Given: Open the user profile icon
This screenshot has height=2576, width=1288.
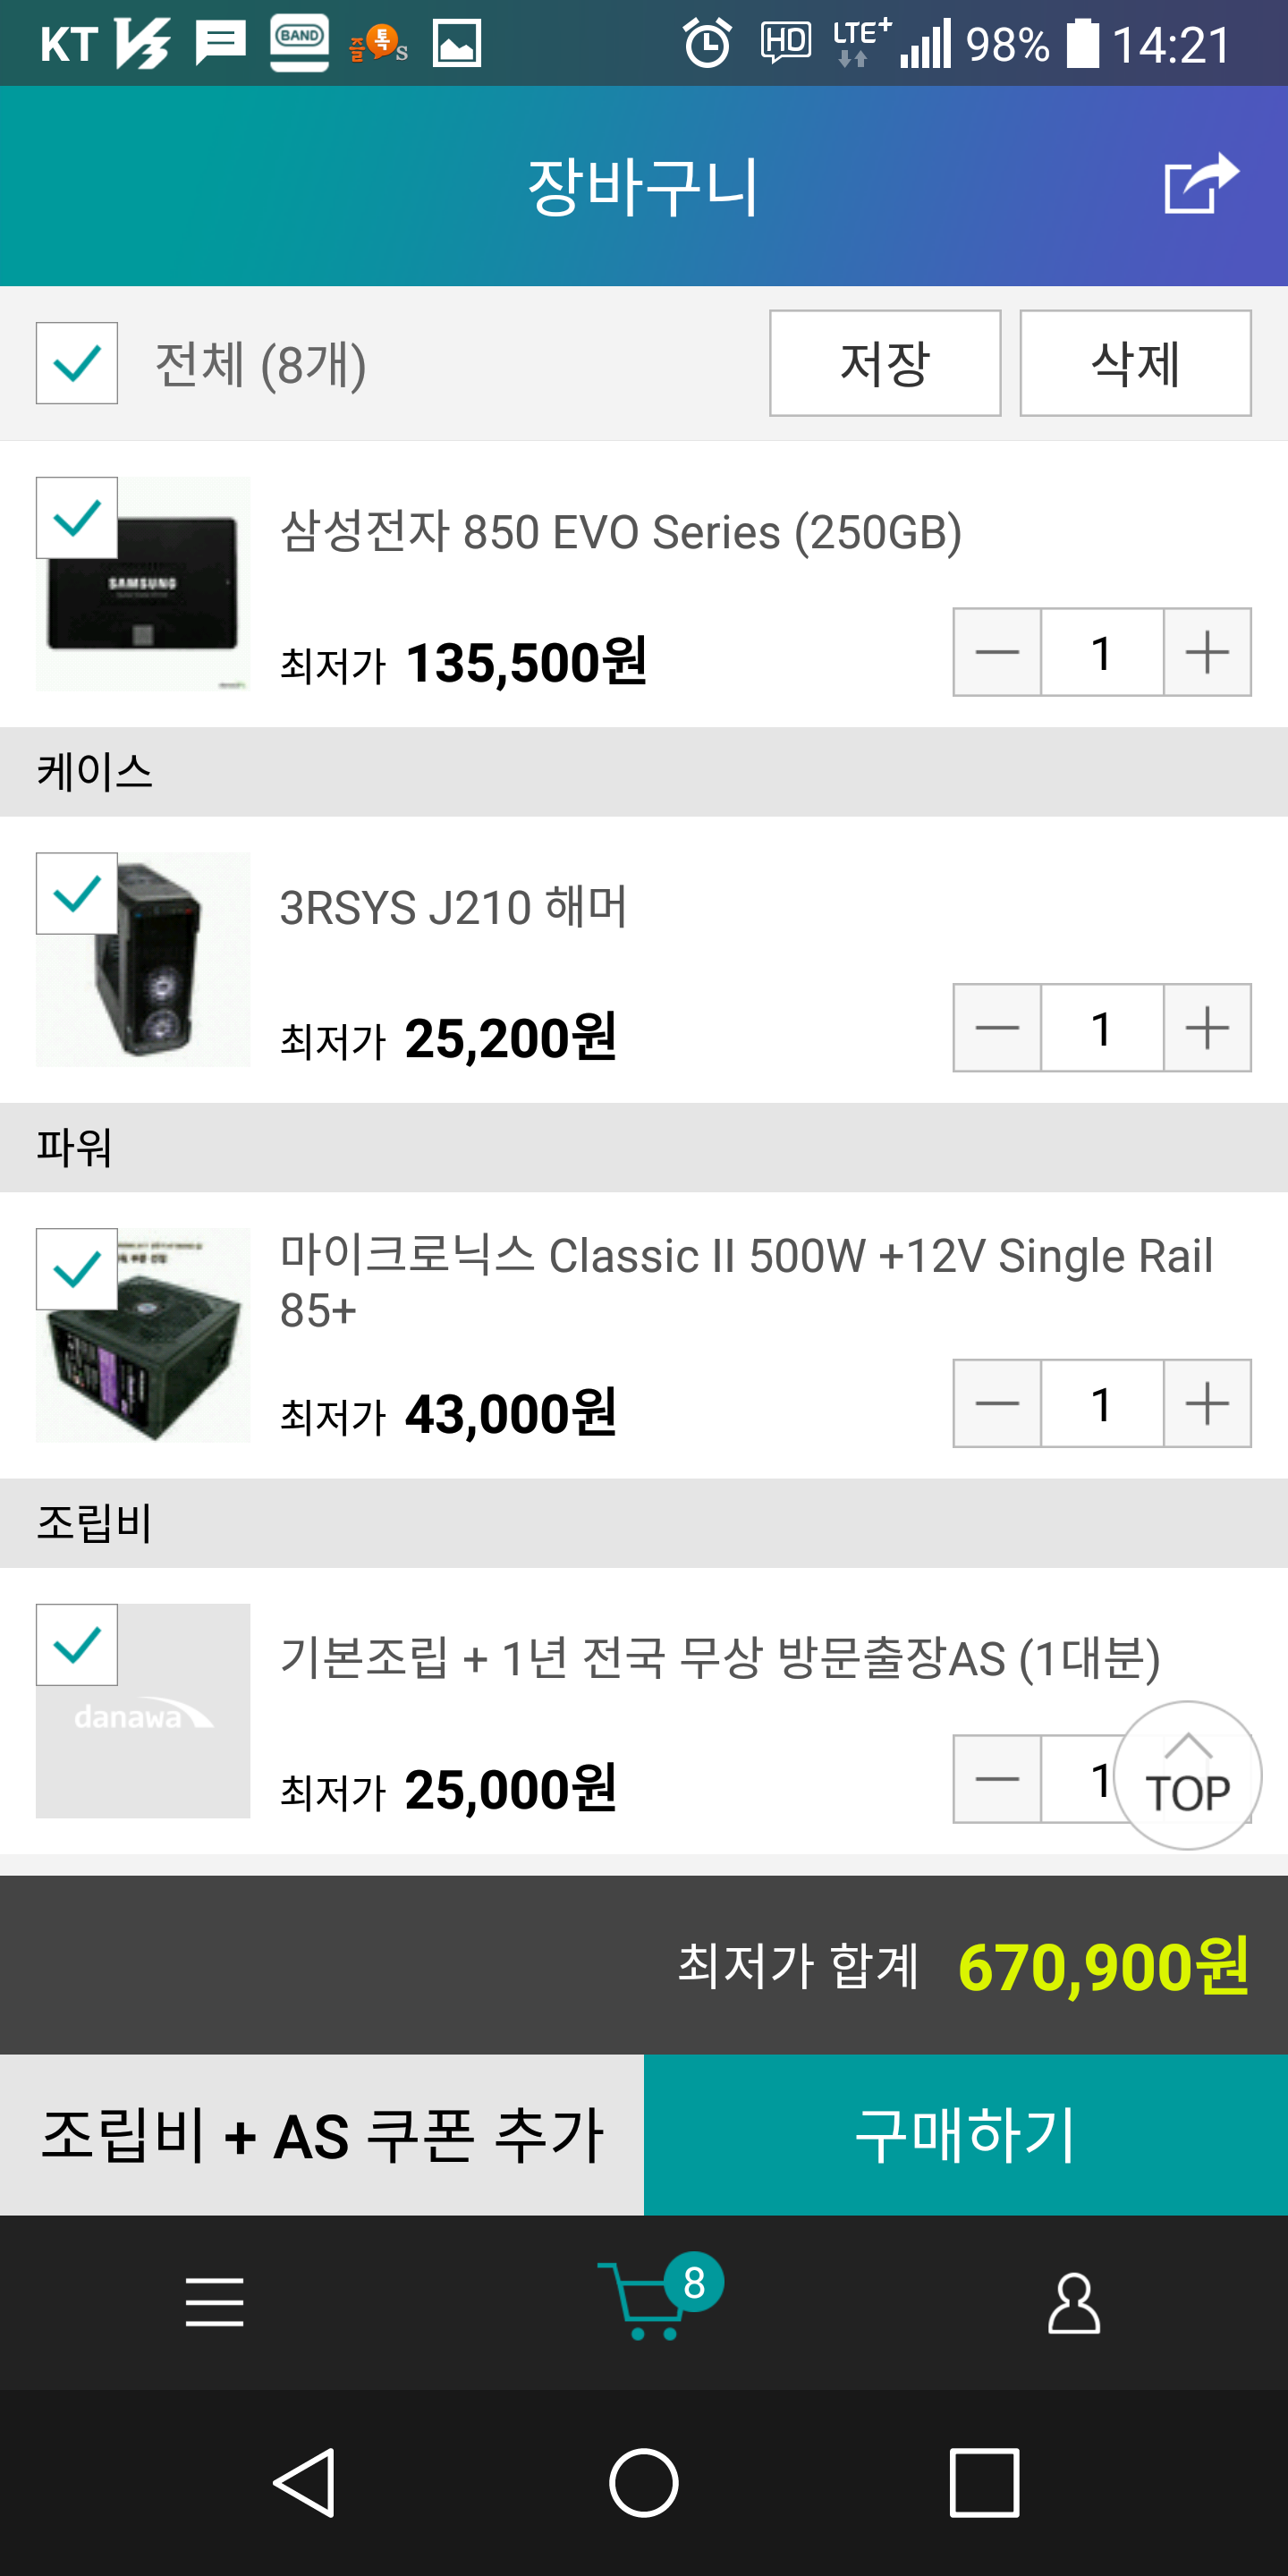Looking at the screenshot, I should click(x=1074, y=2303).
